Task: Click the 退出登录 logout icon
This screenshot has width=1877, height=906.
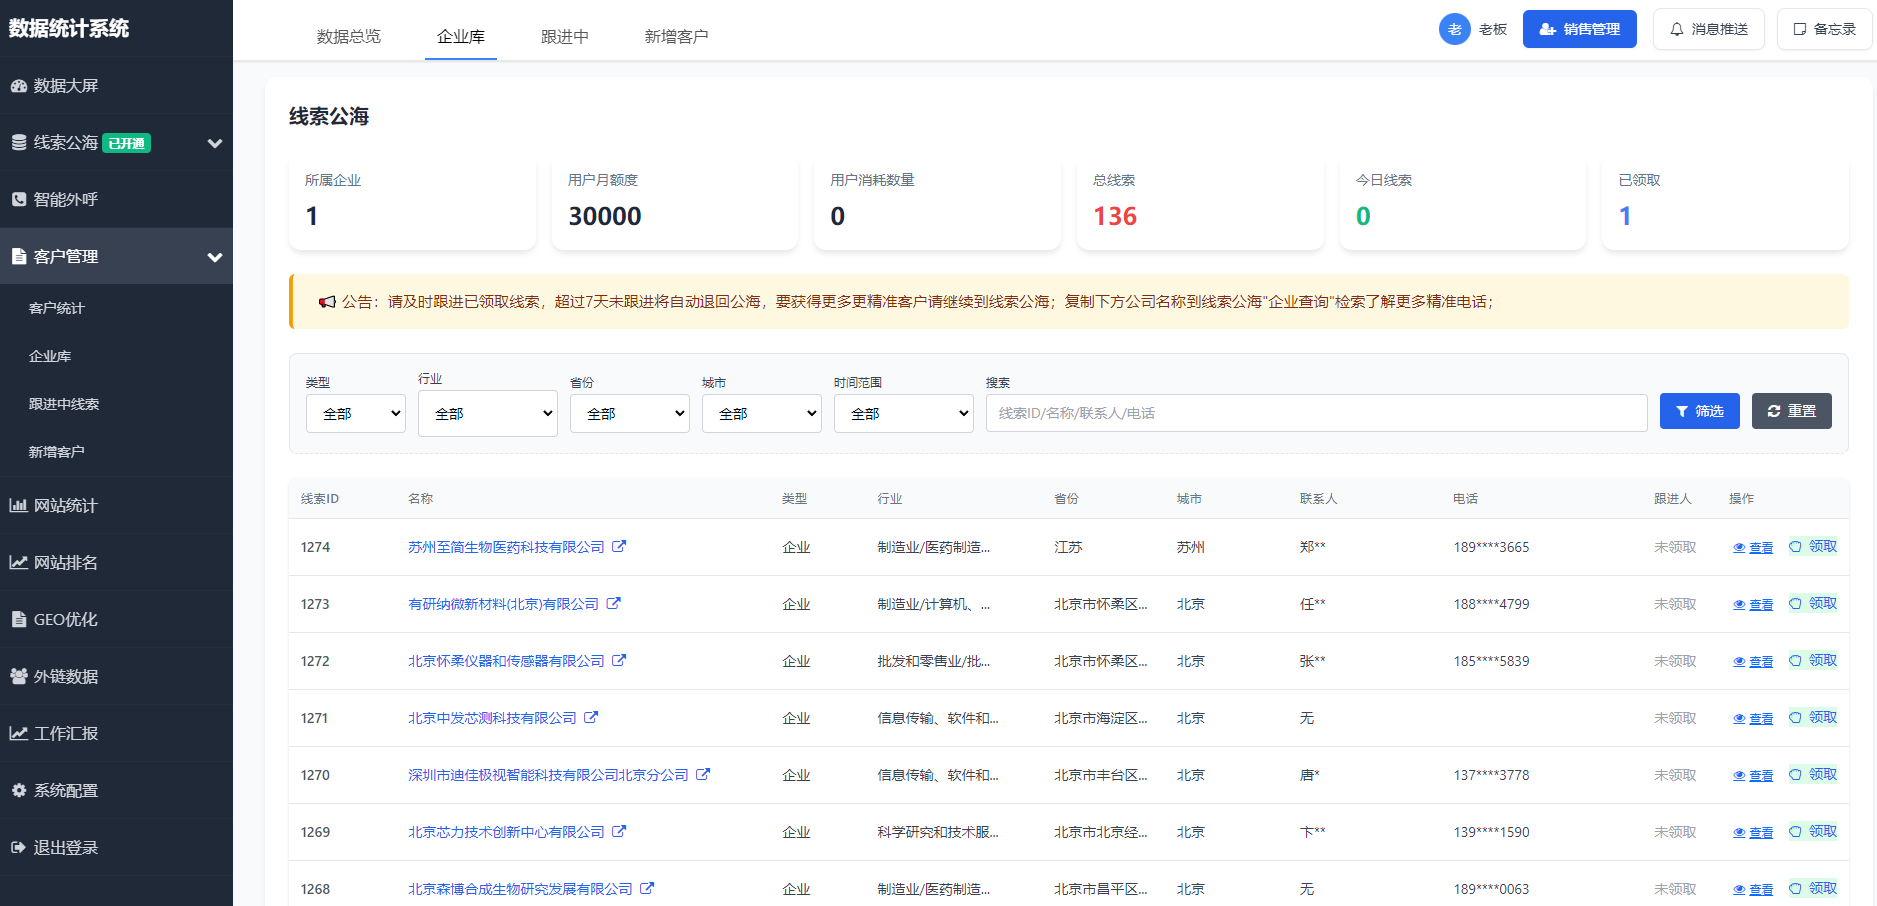Action: 18,847
